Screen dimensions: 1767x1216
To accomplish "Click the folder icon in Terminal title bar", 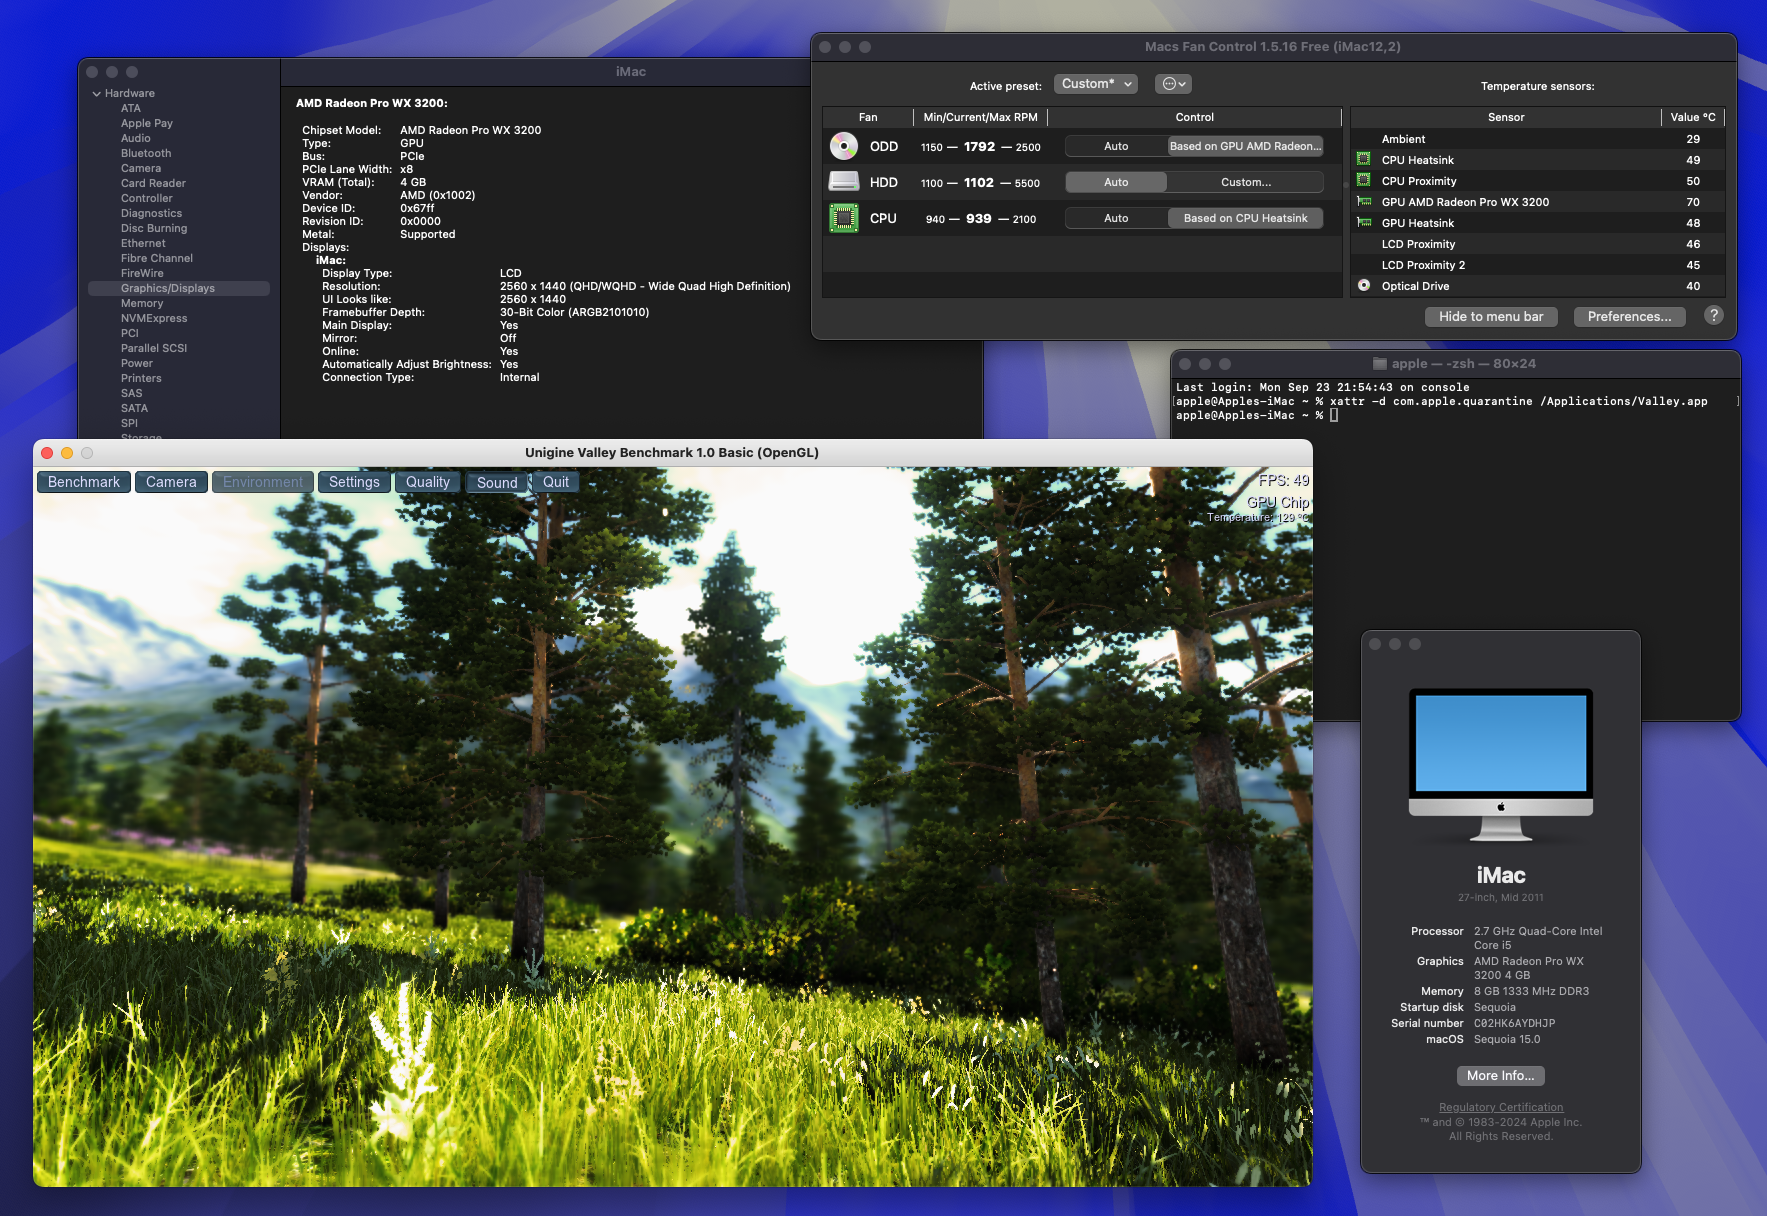I will pyautogui.click(x=1379, y=364).
